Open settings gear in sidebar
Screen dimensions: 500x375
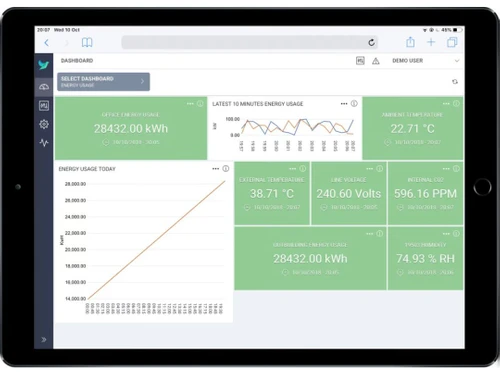(44, 124)
